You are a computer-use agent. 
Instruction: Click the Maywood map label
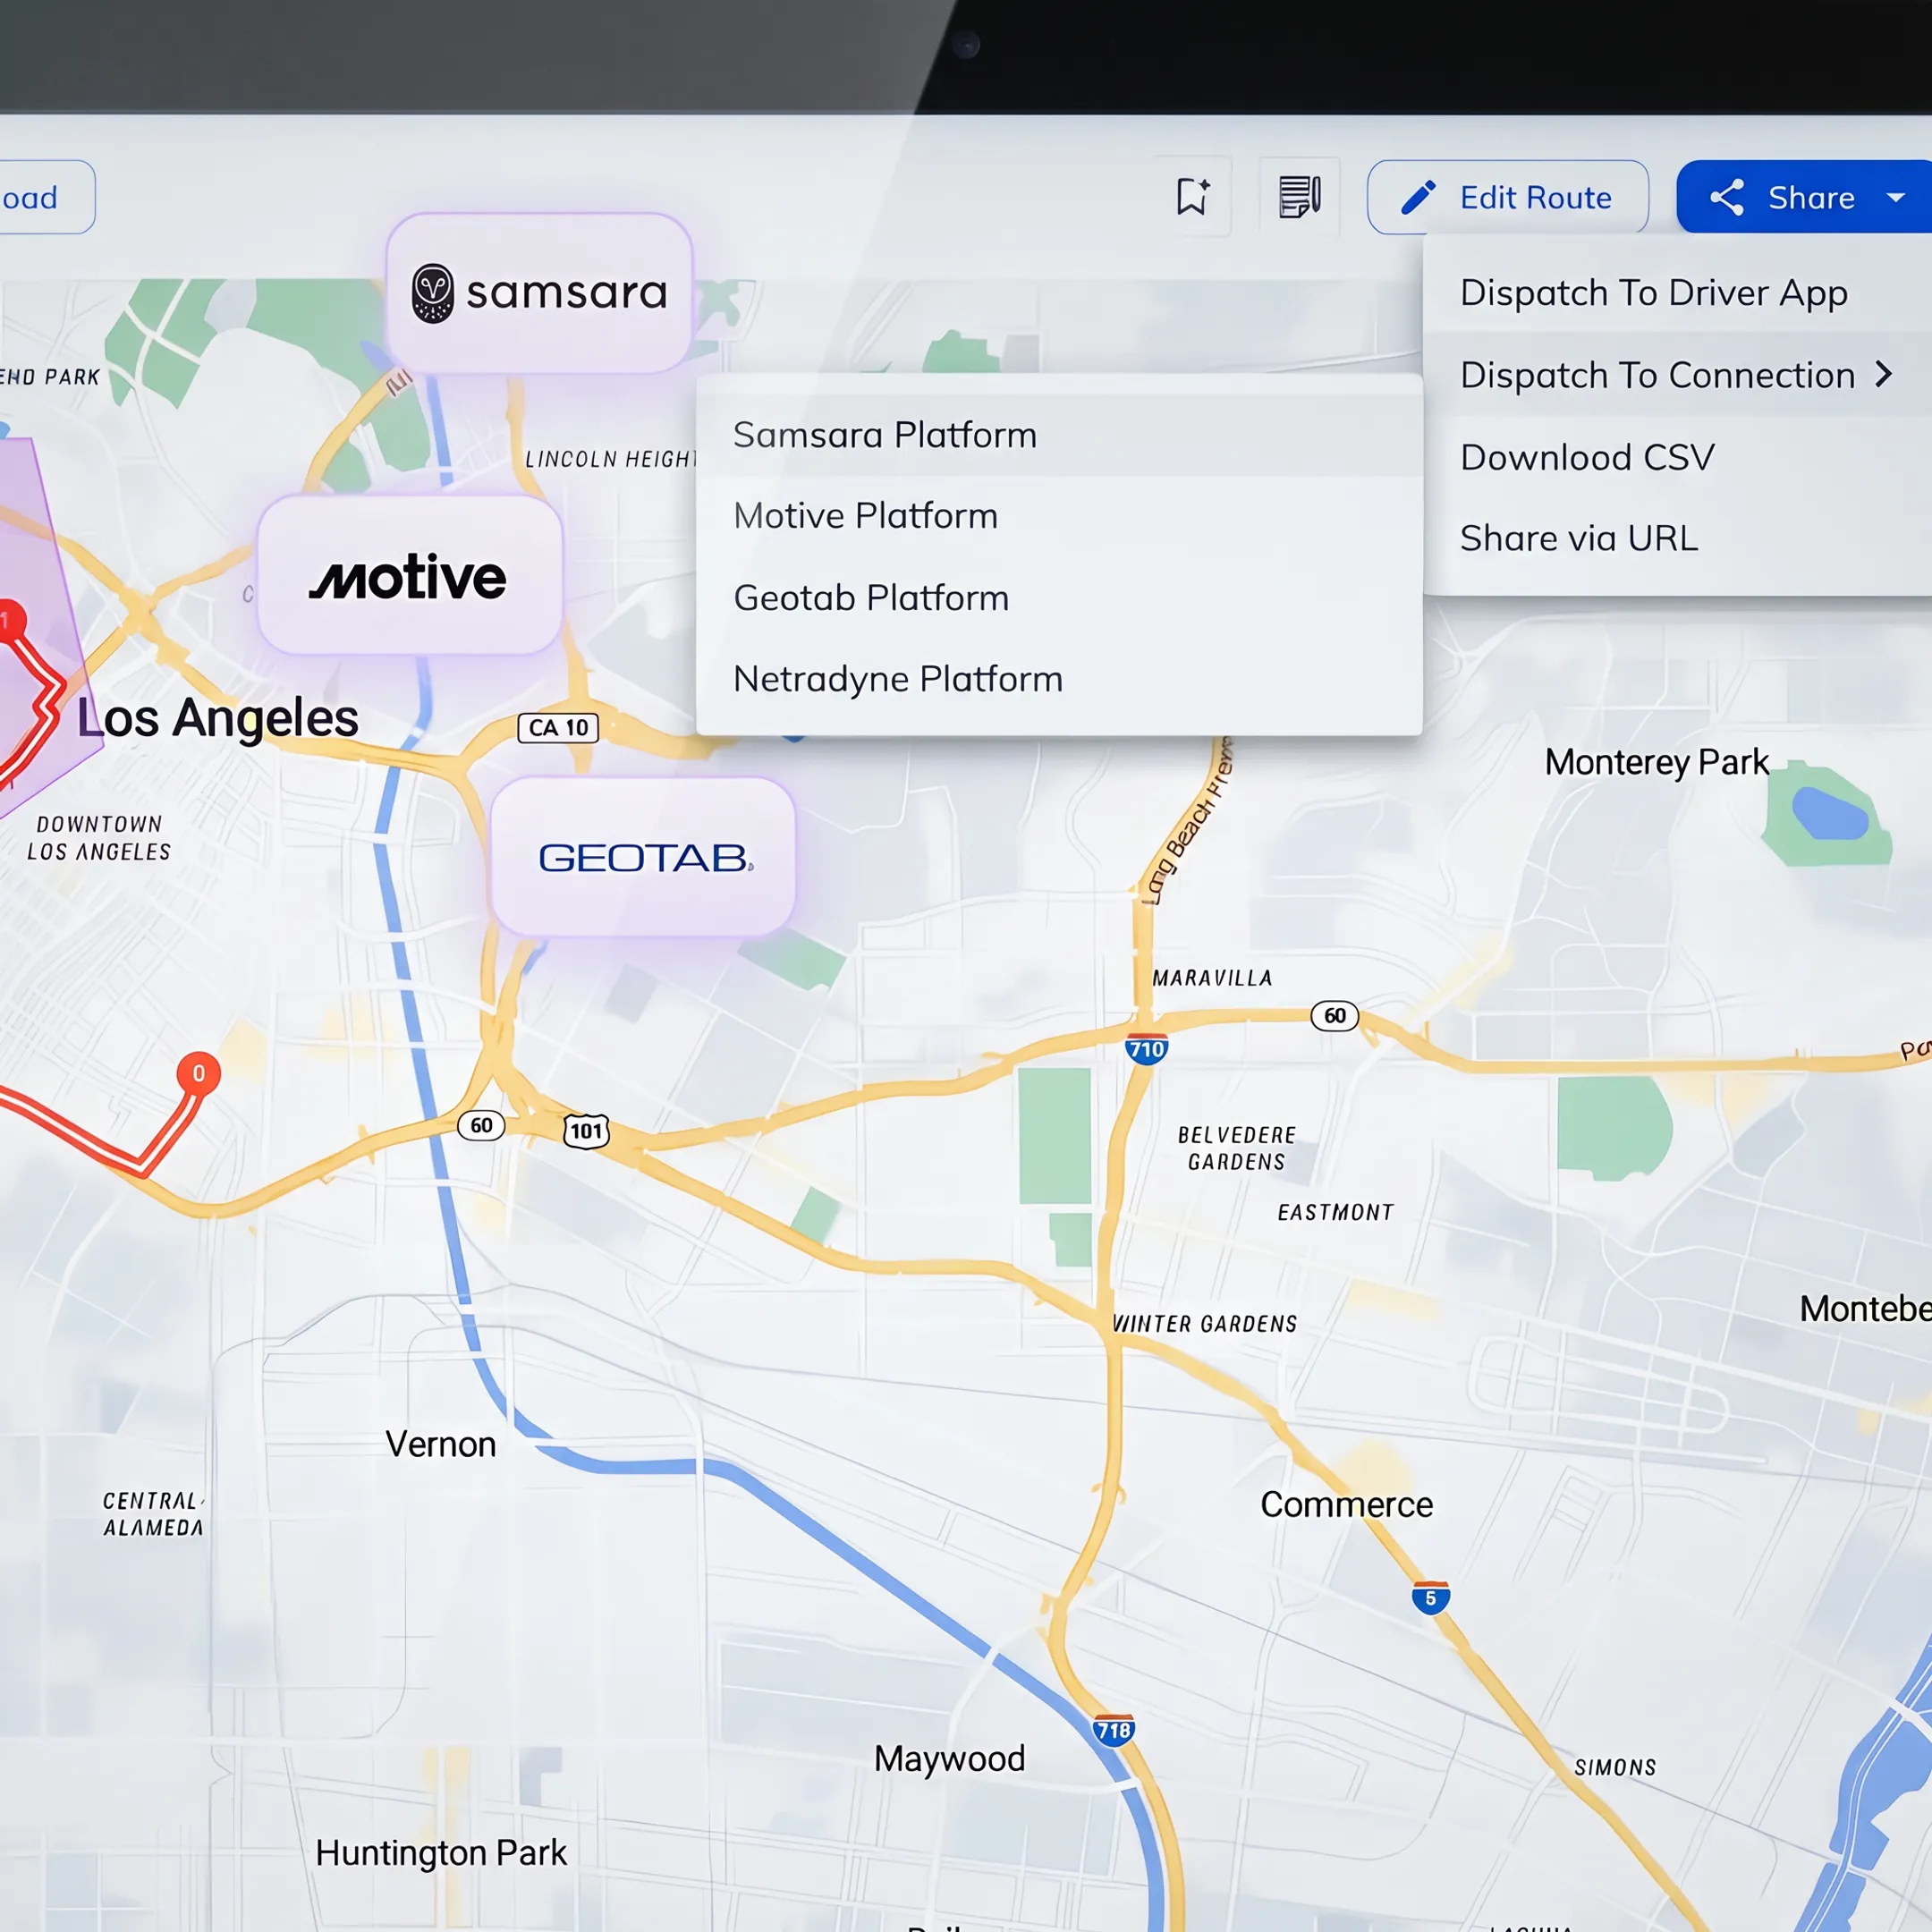(950, 1759)
